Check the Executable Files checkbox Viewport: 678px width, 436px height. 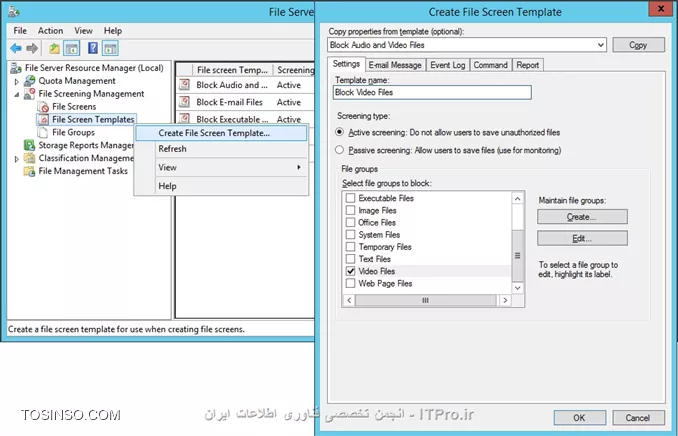(351, 198)
